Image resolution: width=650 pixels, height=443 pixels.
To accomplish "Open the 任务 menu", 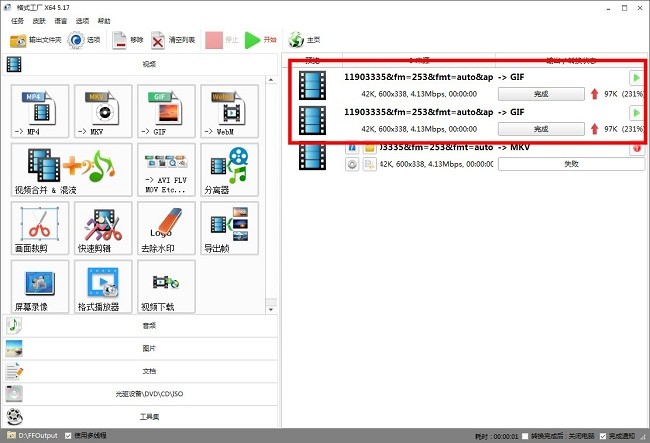I will (x=17, y=21).
